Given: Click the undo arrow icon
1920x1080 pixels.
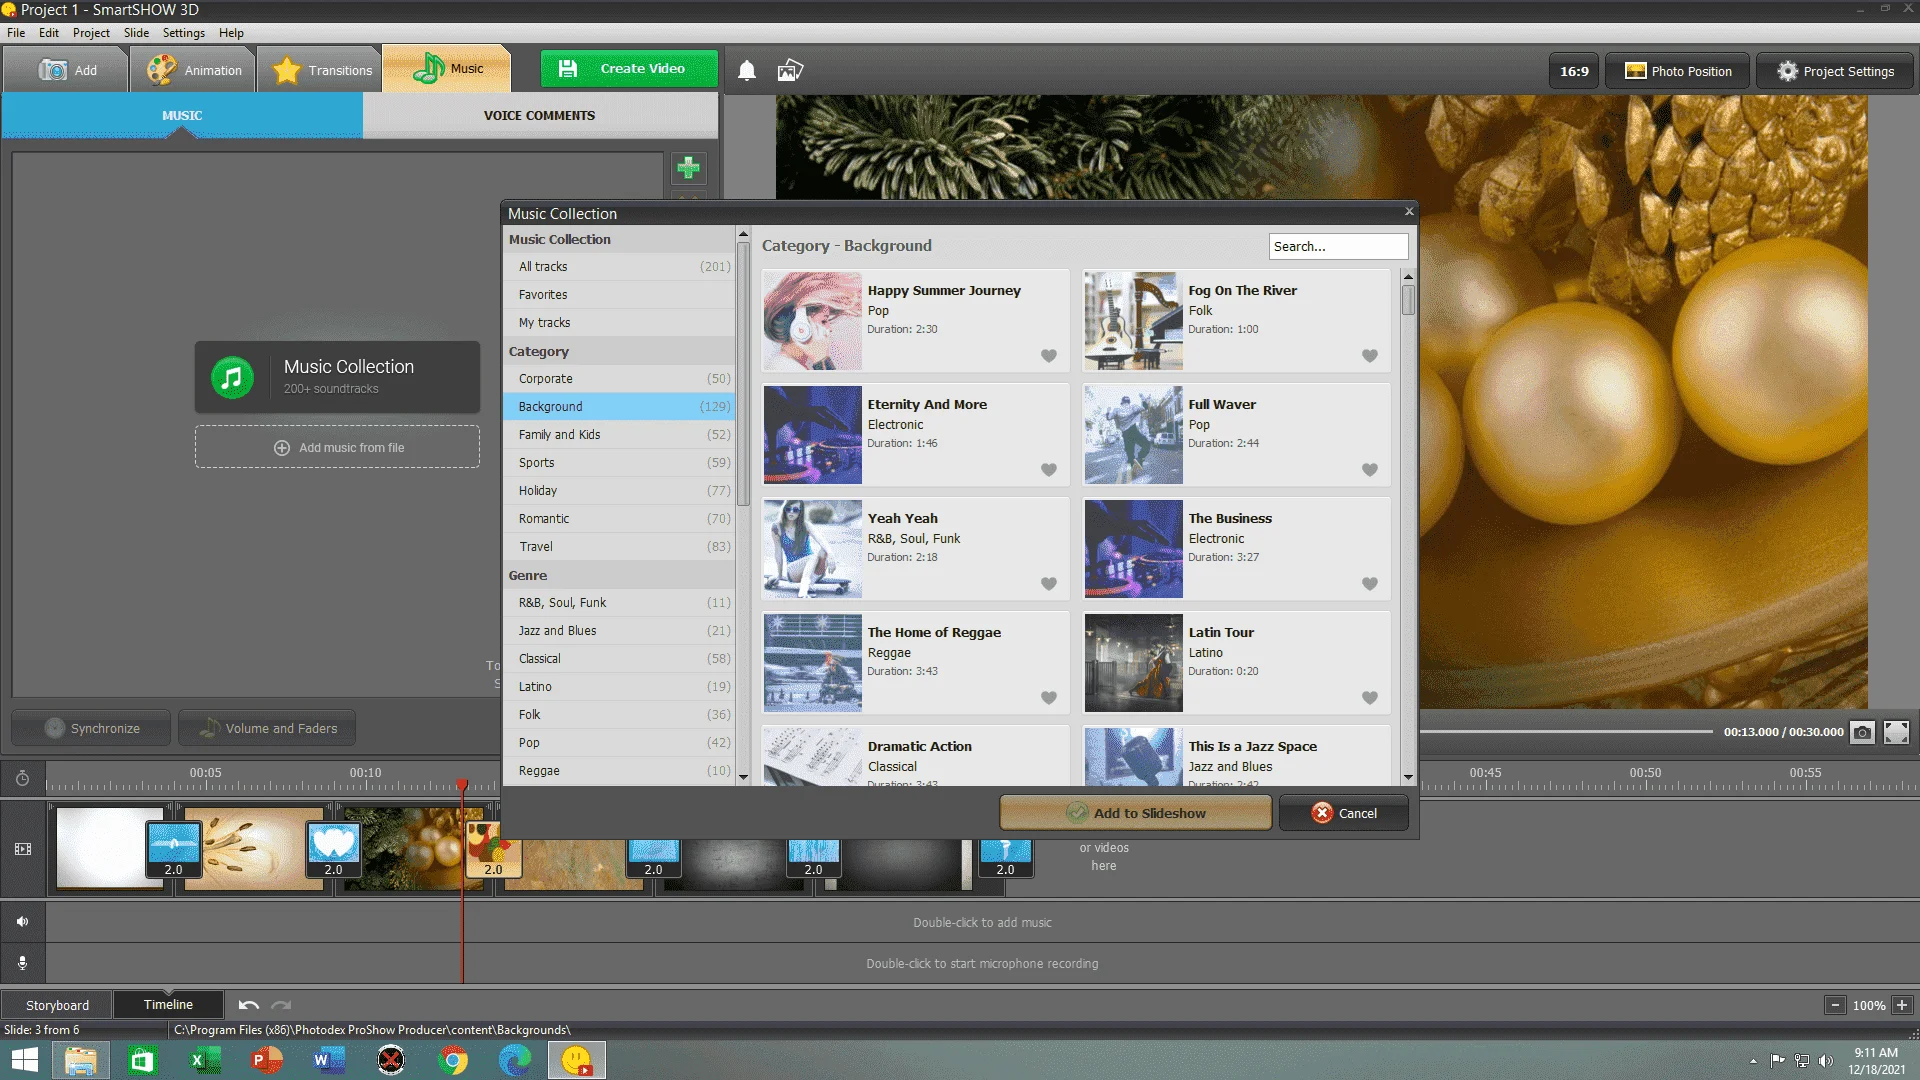Looking at the screenshot, I should pos(249,1005).
